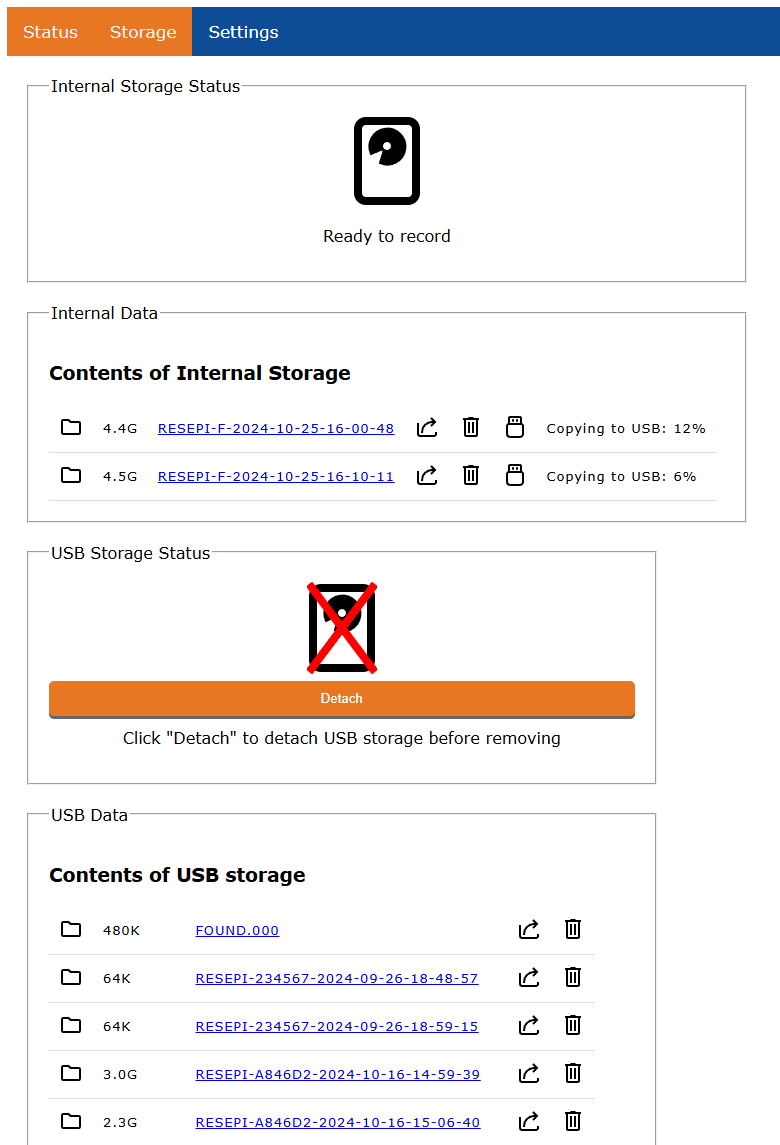
Task: Open the Storage tab
Action: tap(142, 31)
